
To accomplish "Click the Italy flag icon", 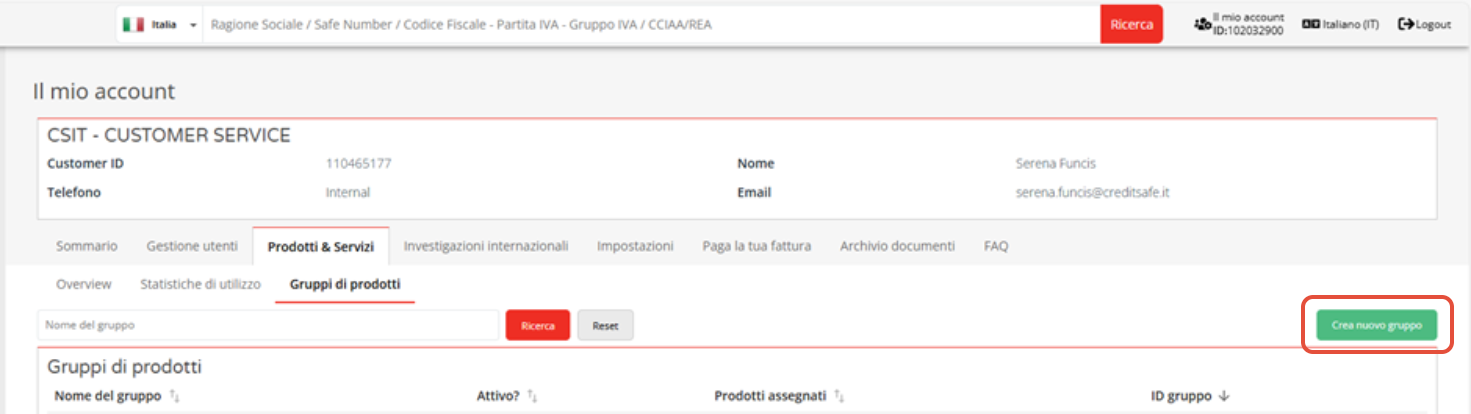I will (133, 24).
